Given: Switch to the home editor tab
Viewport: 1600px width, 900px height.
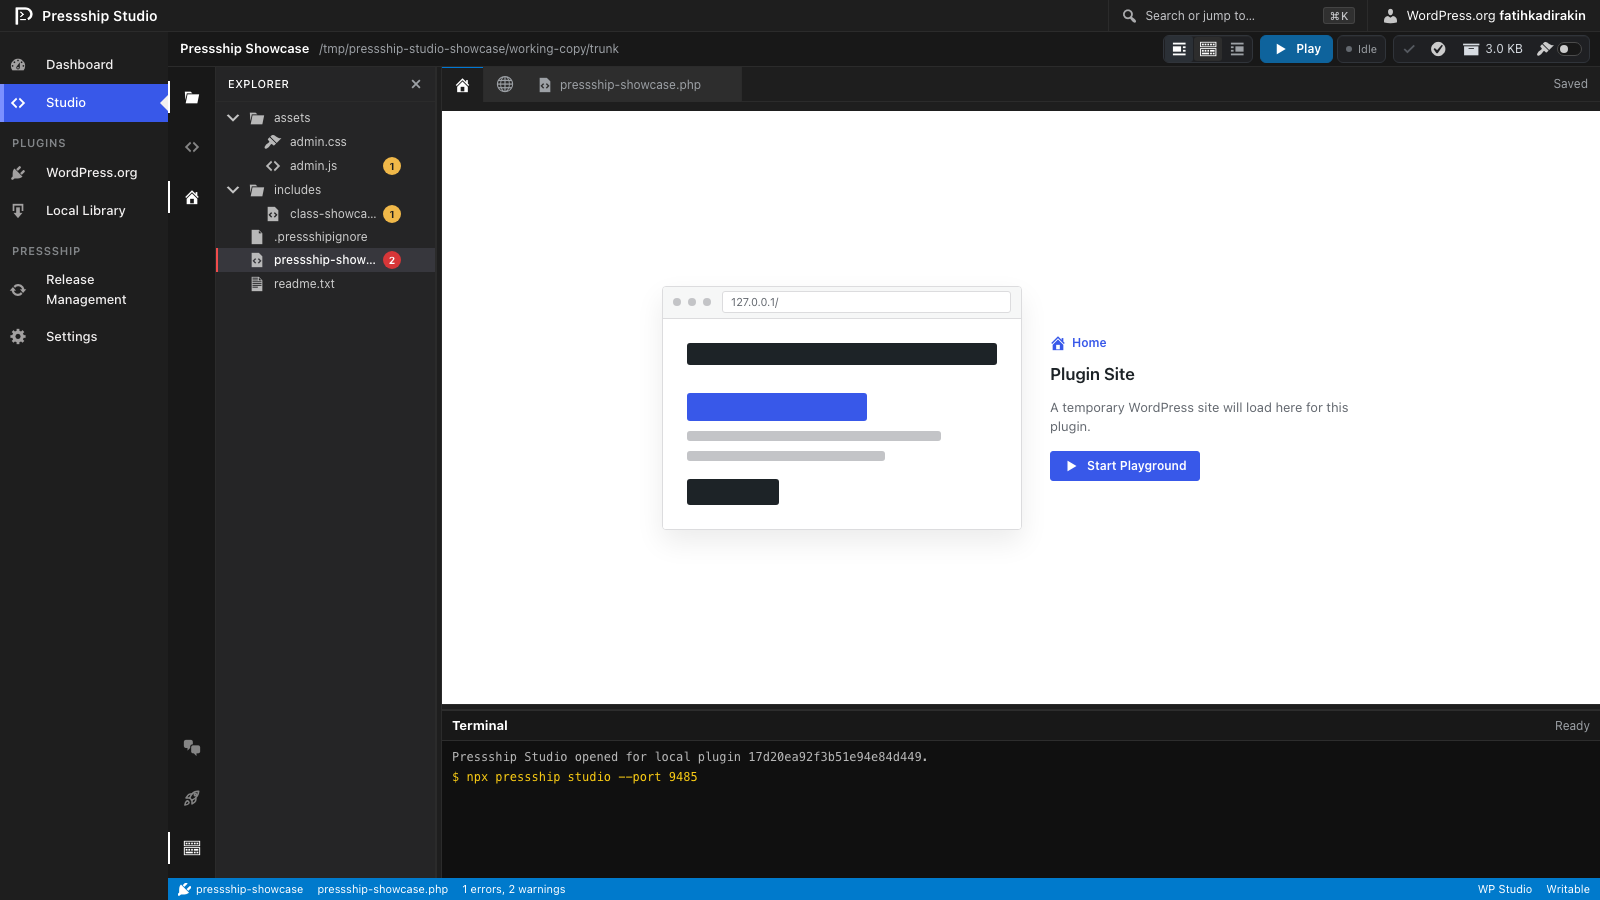Looking at the screenshot, I should coord(462,85).
